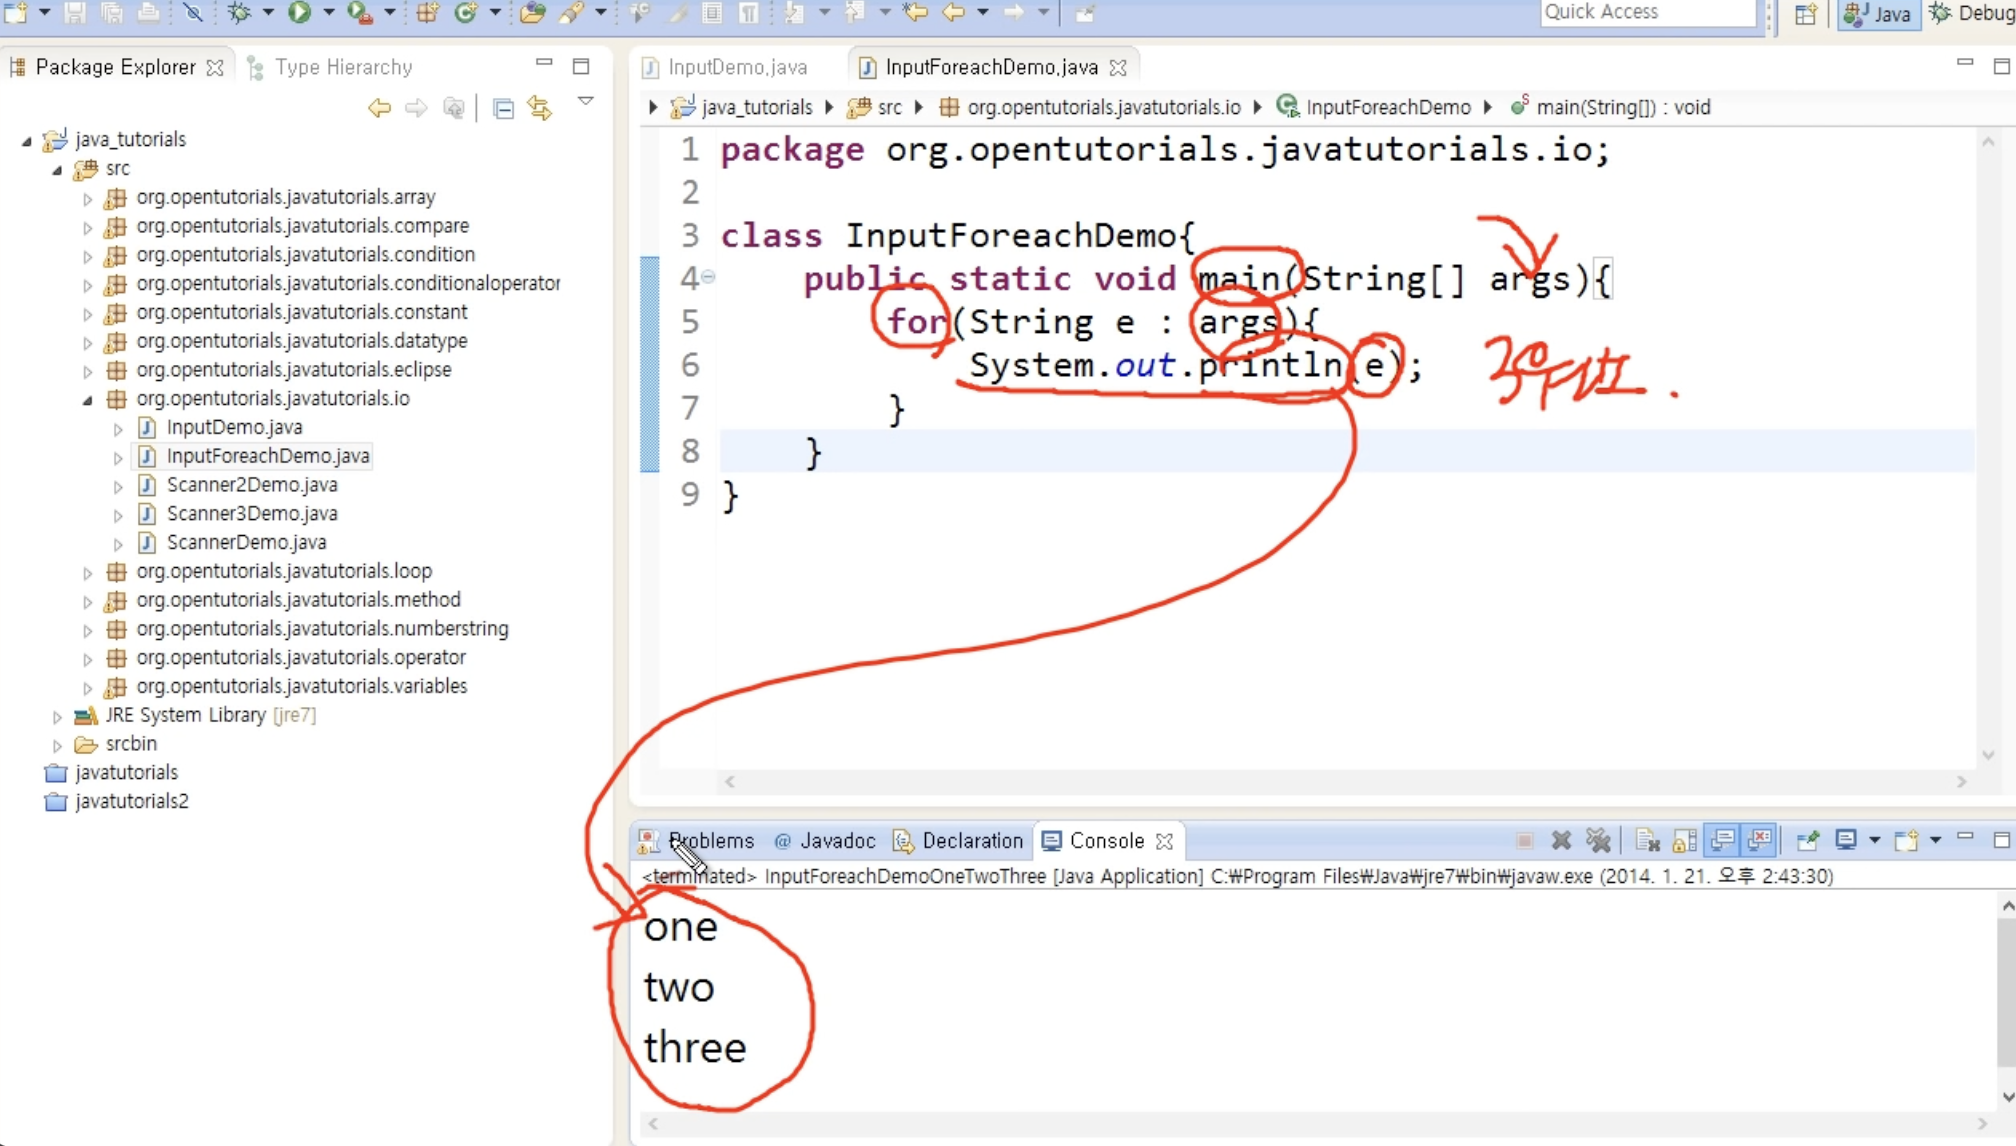Toggle Show Console When Standard Out Changes
Viewport: 2016px width, 1146px height.
[1722, 840]
